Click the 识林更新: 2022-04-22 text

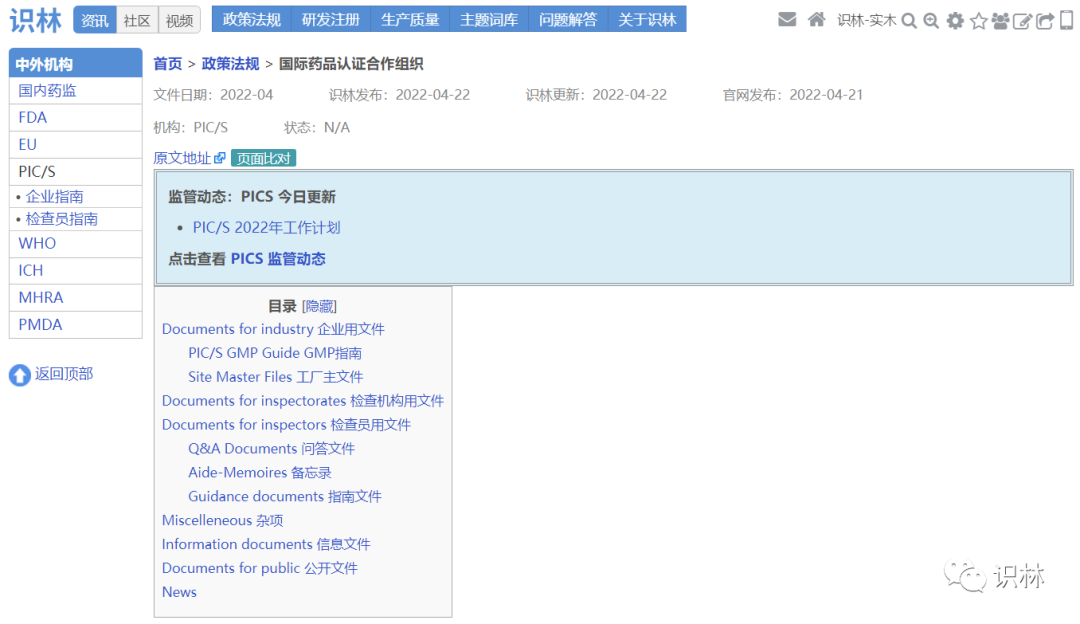click(x=596, y=95)
